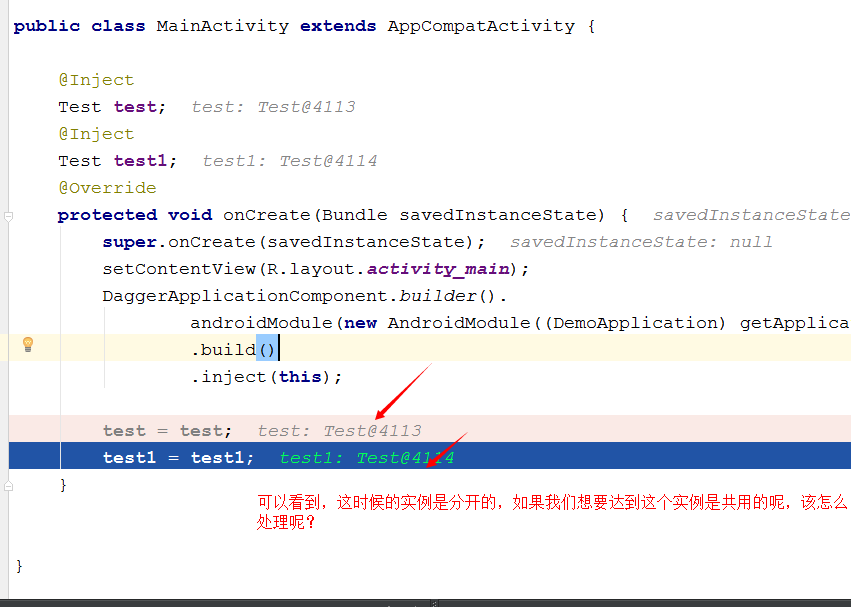Screen dimensions: 851x607
Task: Click the MainActivity class name
Action: pos(223,26)
